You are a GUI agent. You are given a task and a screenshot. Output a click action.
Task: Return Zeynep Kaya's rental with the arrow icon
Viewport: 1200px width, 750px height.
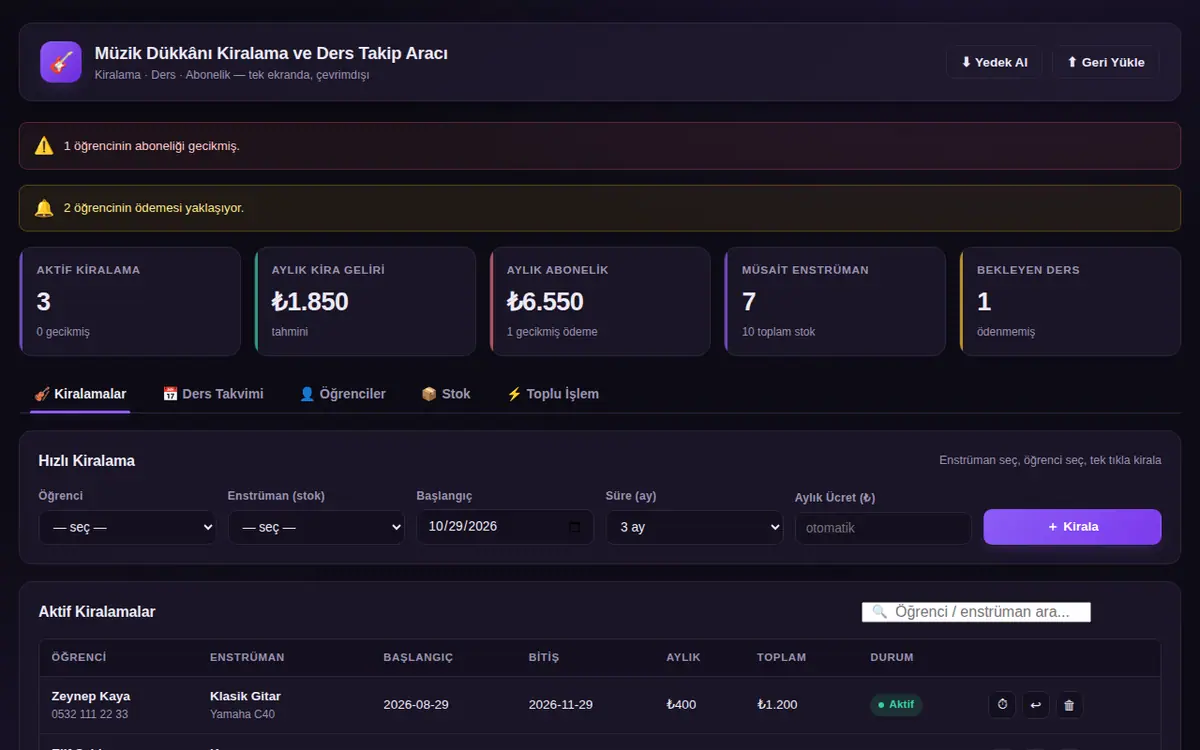(x=1036, y=705)
